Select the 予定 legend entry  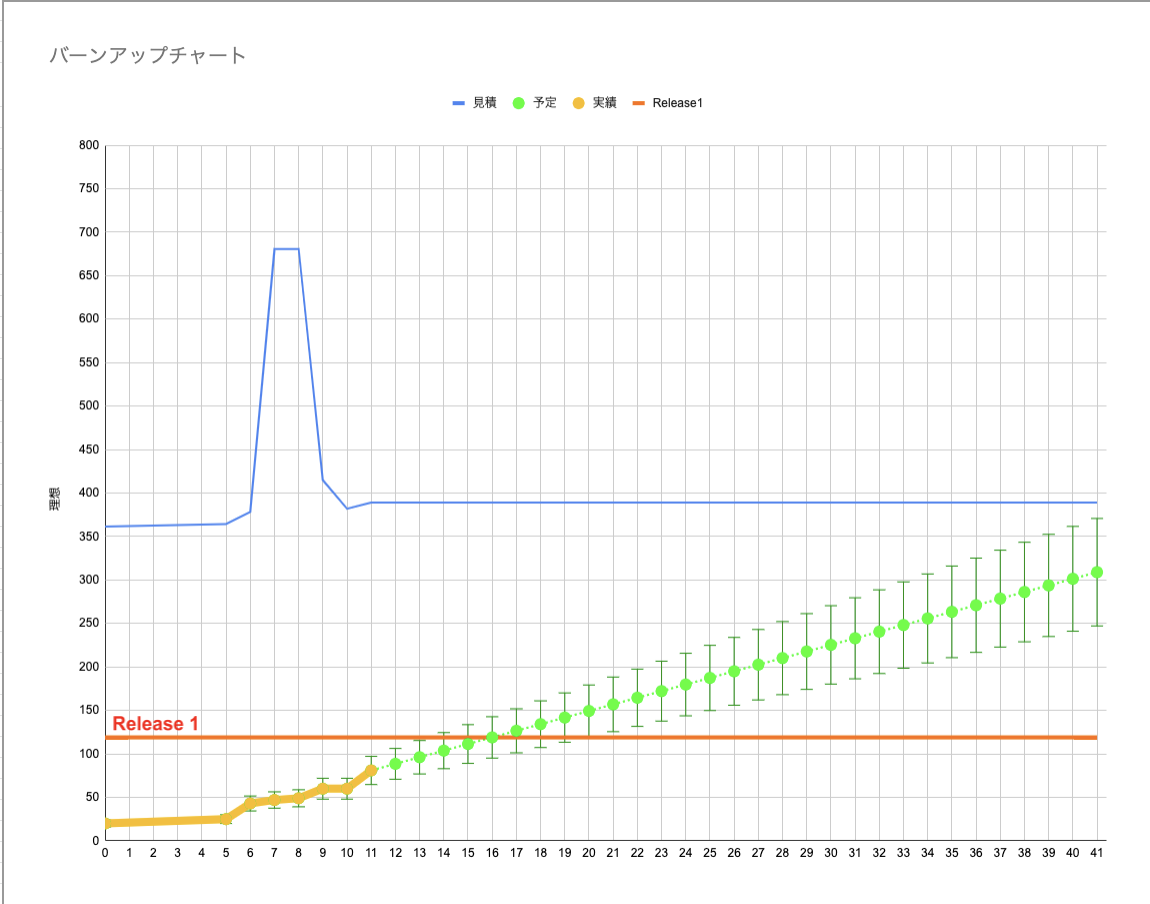(x=535, y=103)
